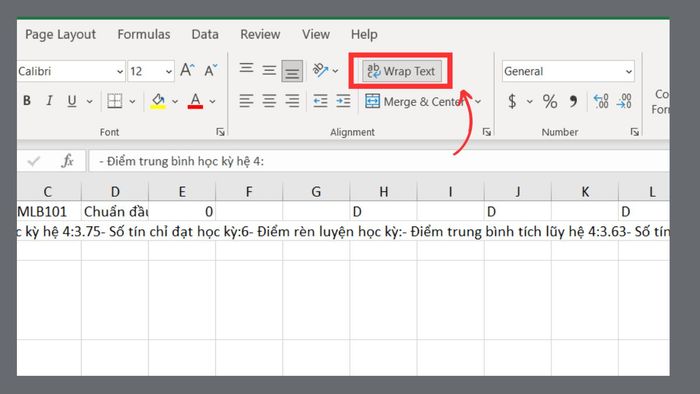
Task: Select cell with D in column H
Action: coord(383,211)
